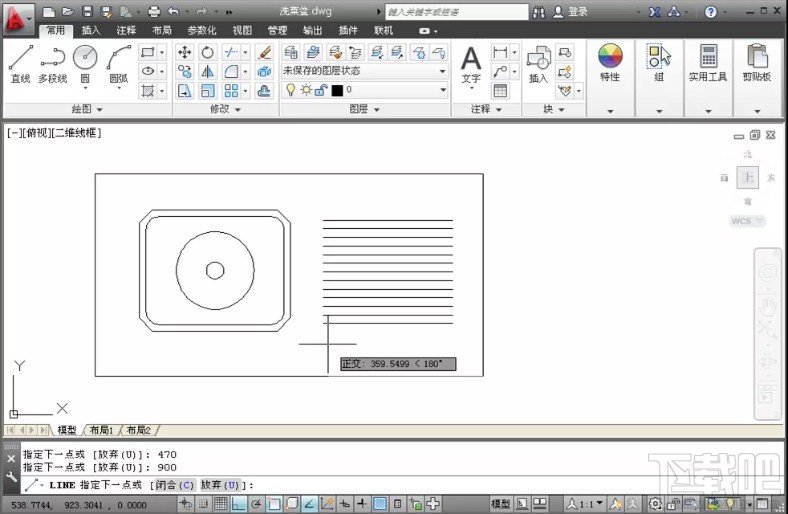Image resolution: width=788 pixels, height=514 pixels.
Task: Switch to the 布局2 layout tab
Action: click(138, 430)
